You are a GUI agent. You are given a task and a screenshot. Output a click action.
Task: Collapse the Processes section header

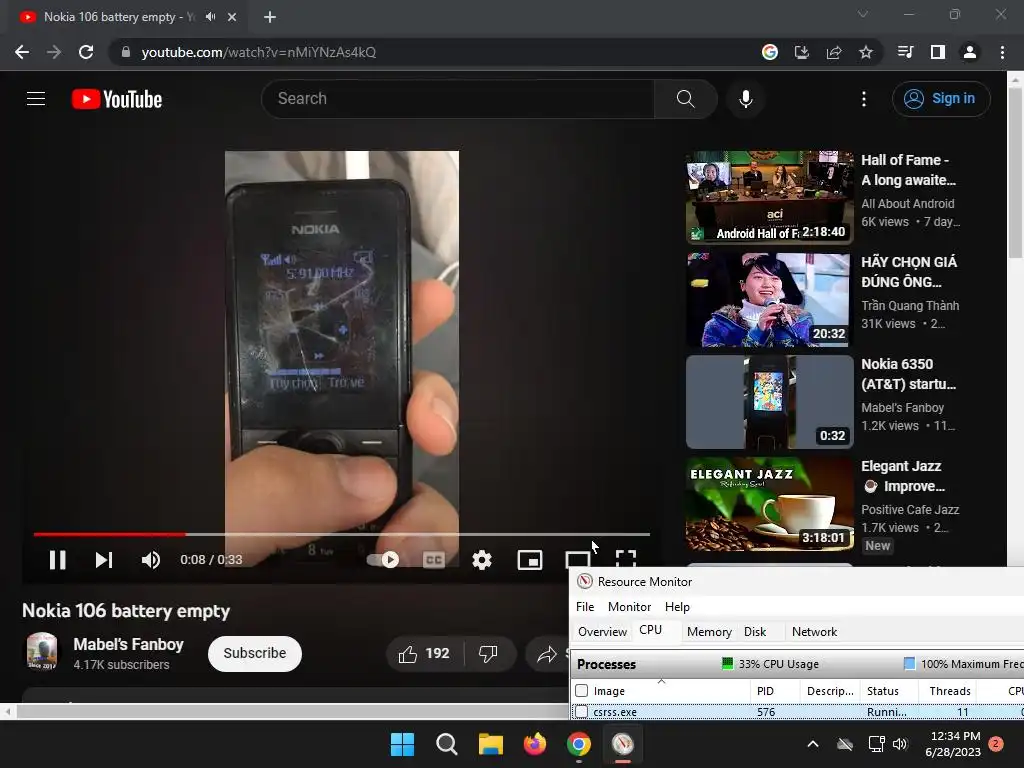coord(797,664)
